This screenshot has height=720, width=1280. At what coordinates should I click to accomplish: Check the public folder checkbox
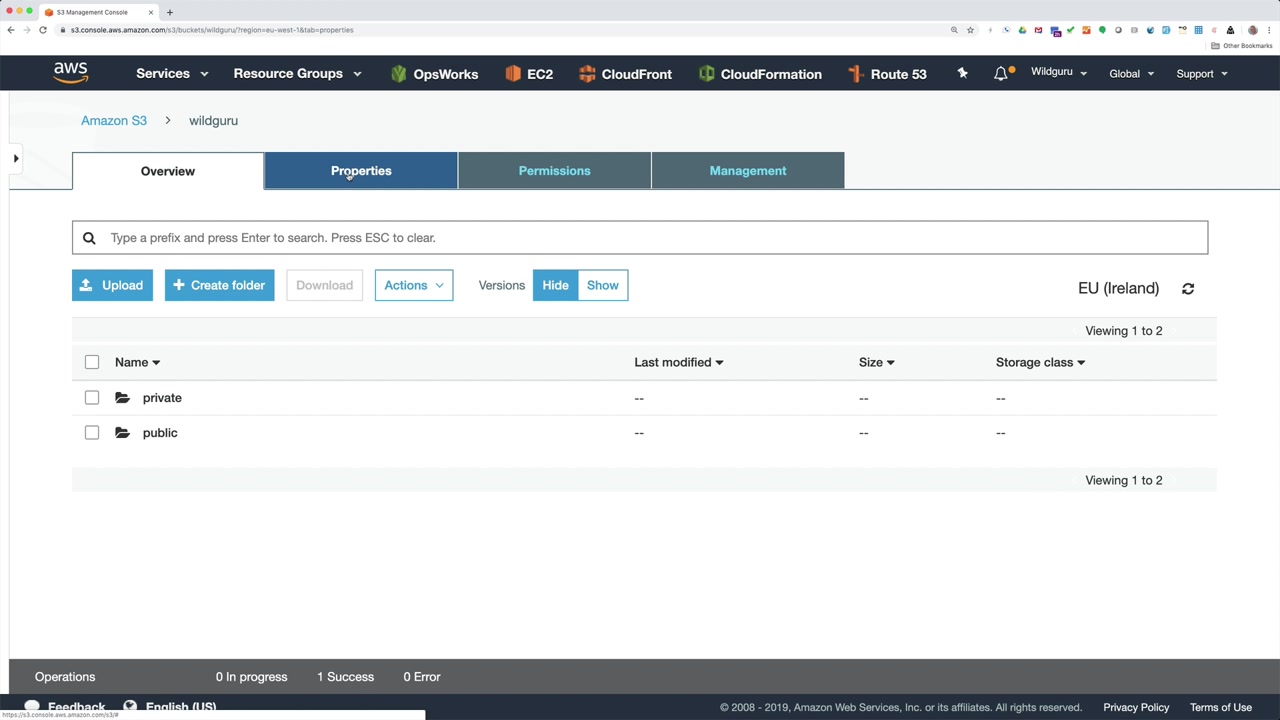92,433
